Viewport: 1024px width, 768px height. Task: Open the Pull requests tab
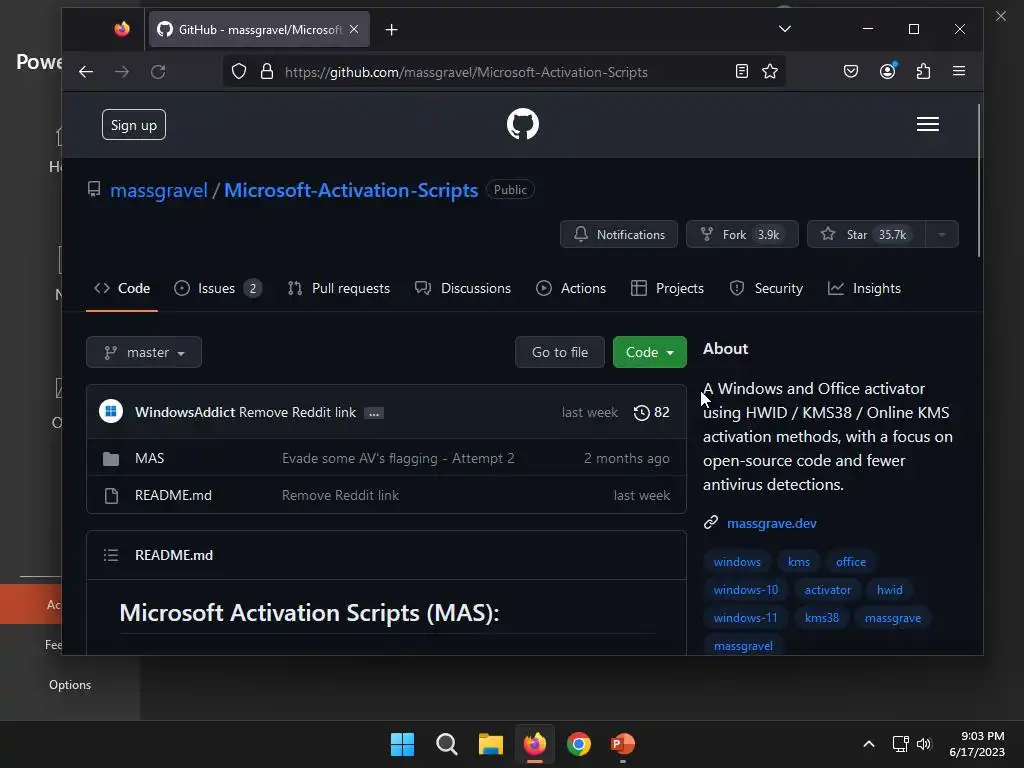tap(338, 288)
